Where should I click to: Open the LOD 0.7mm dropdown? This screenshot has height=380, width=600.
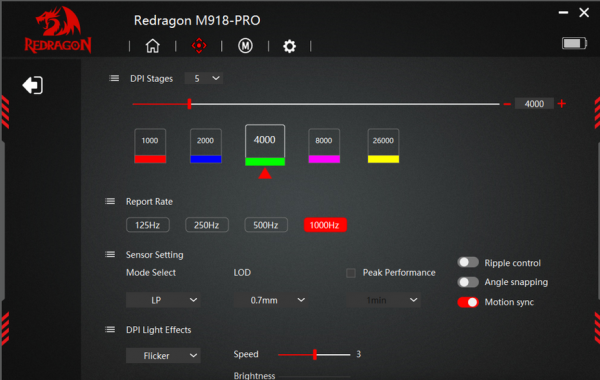pos(271,300)
